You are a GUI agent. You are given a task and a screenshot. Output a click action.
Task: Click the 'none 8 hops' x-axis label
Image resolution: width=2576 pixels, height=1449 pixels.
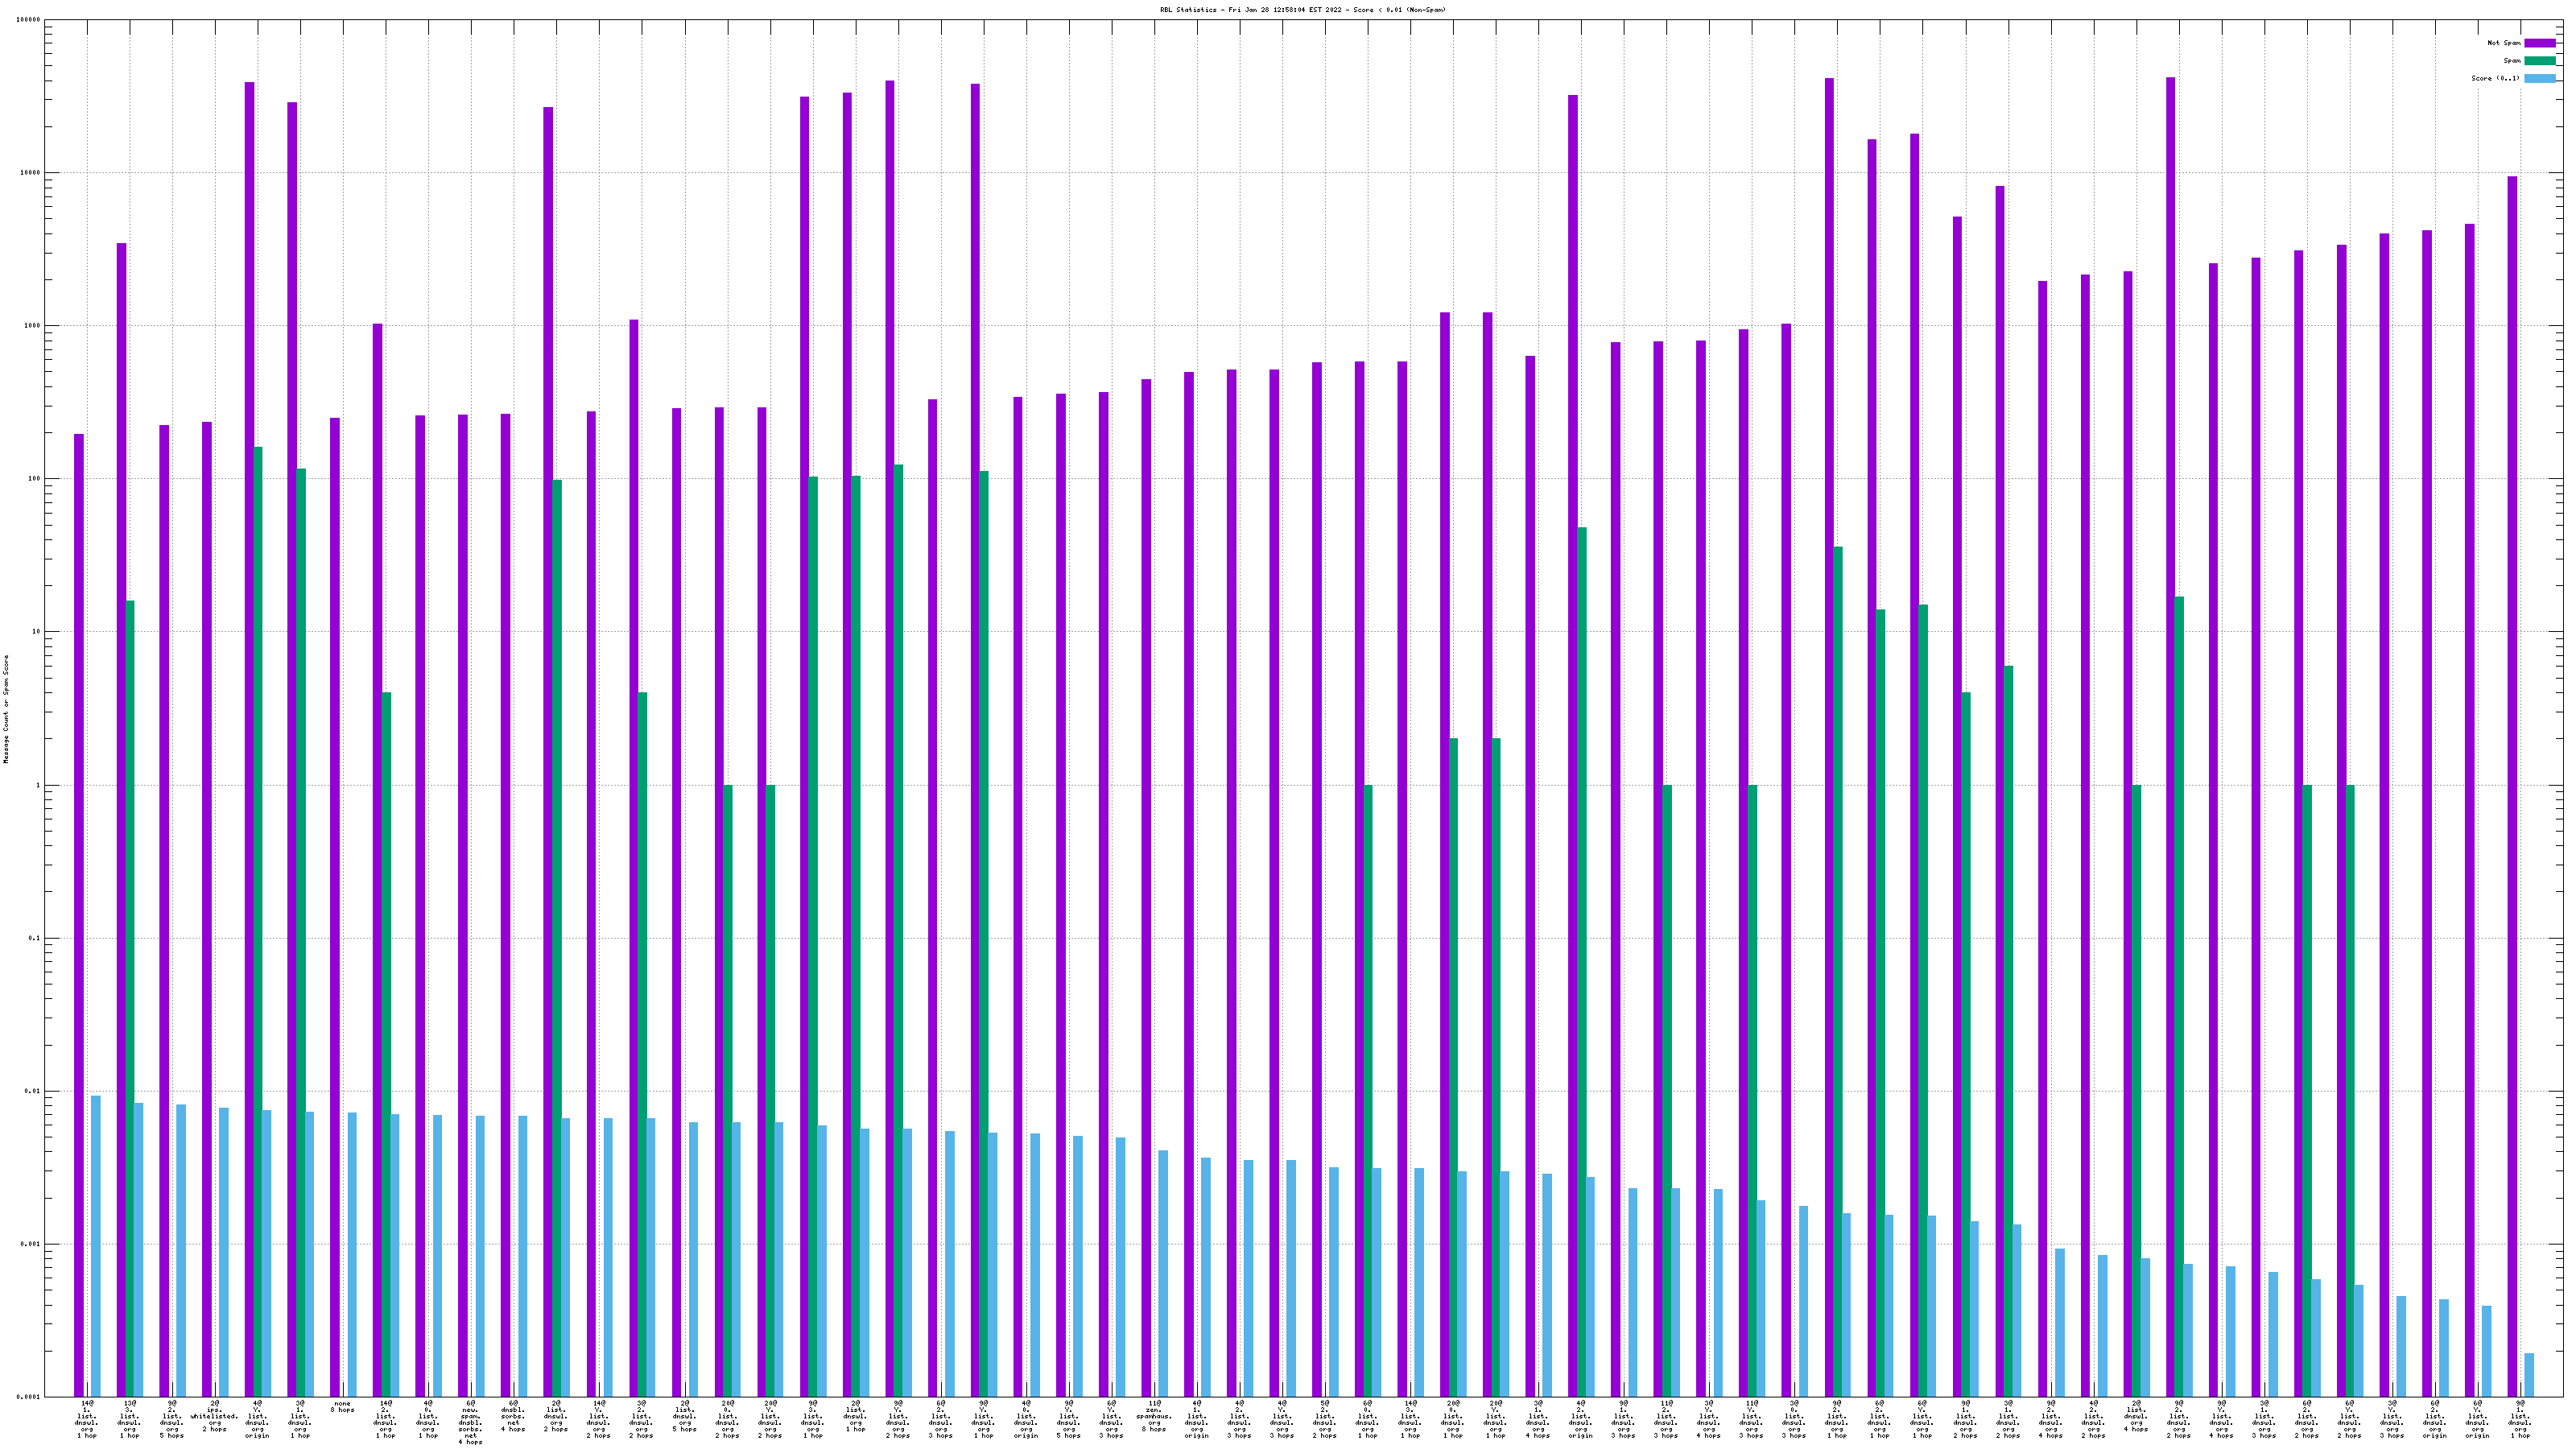[x=343, y=1406]
